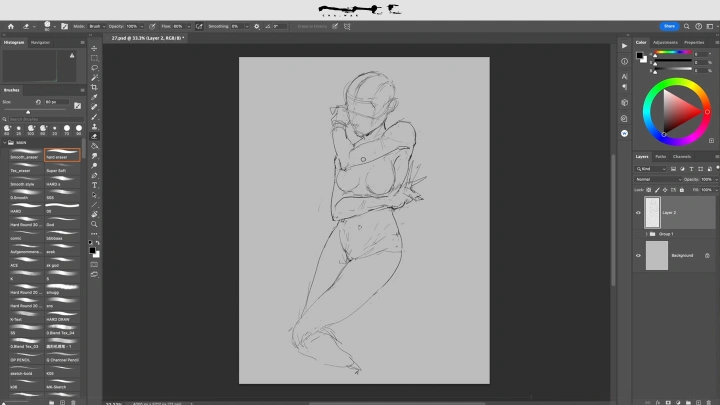
Task: Select the Move tool
Action: tap(94, 48)
